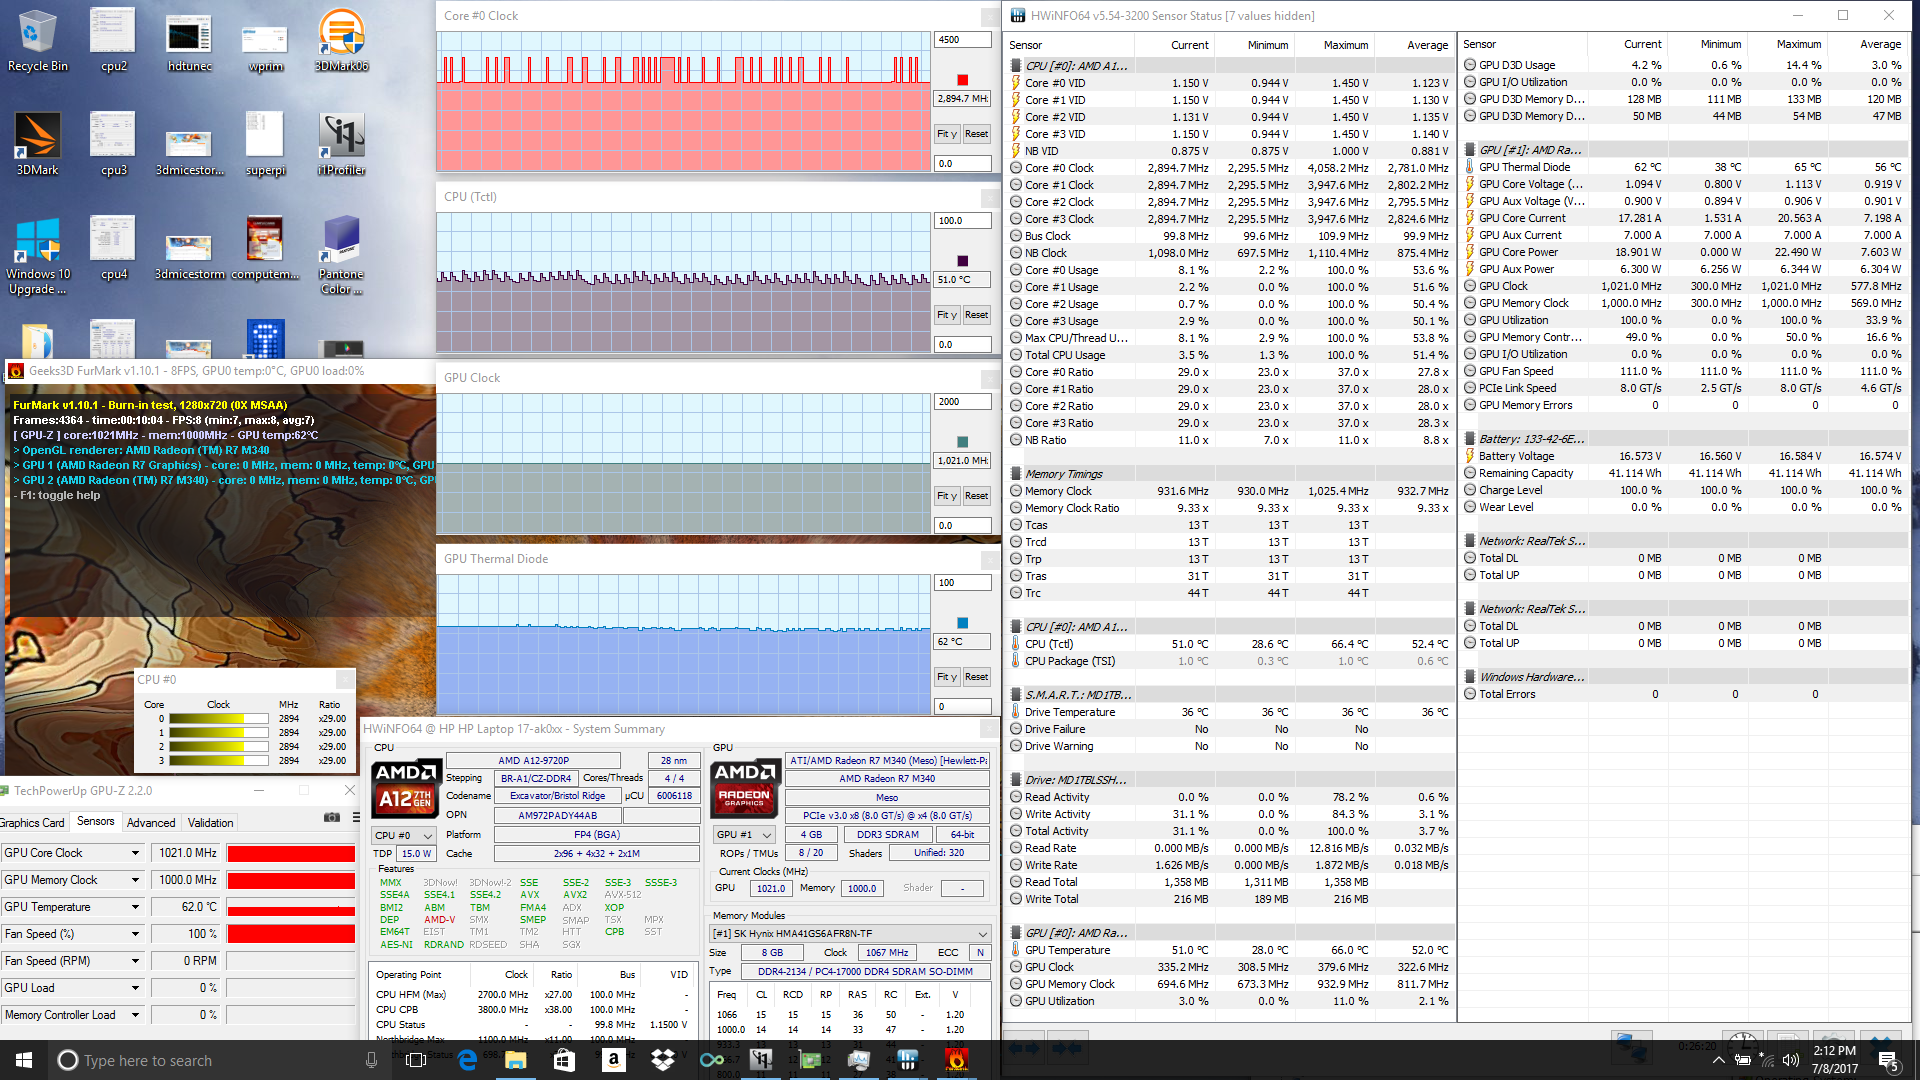Select the cpu4 desktop file
Viewport: 1920px width, 1080px height.
[114, 248]
